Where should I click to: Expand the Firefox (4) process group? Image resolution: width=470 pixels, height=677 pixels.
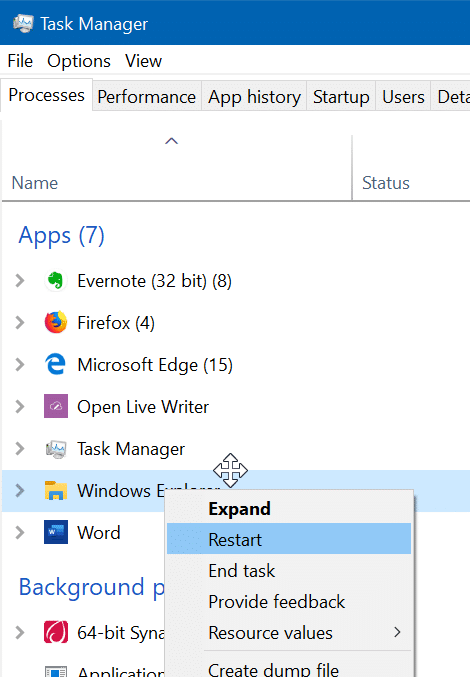pos(19,323)
